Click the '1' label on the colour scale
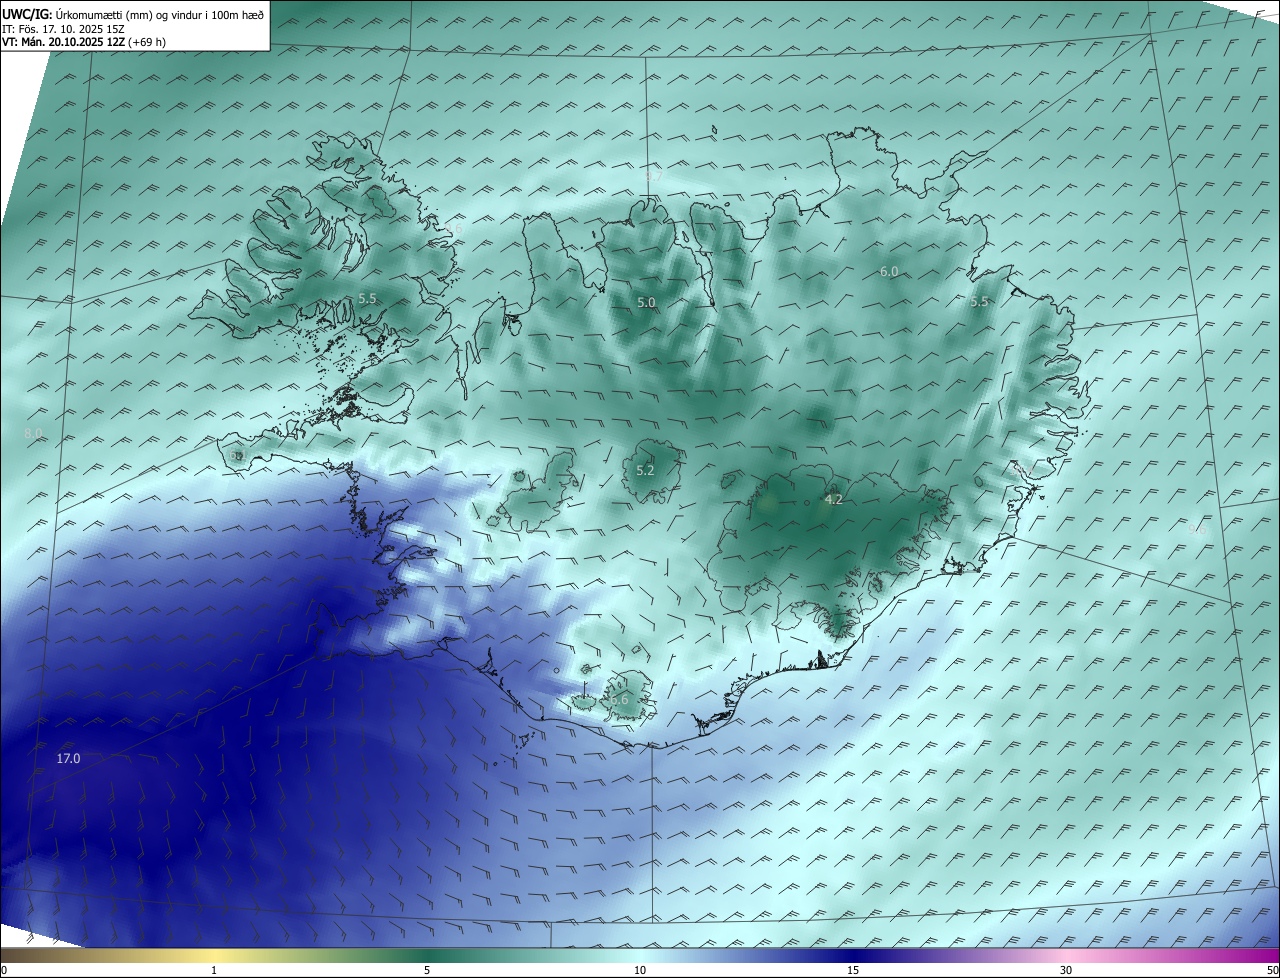The width and height of the screenshot is (1280, 978). [x=214, y=970]
